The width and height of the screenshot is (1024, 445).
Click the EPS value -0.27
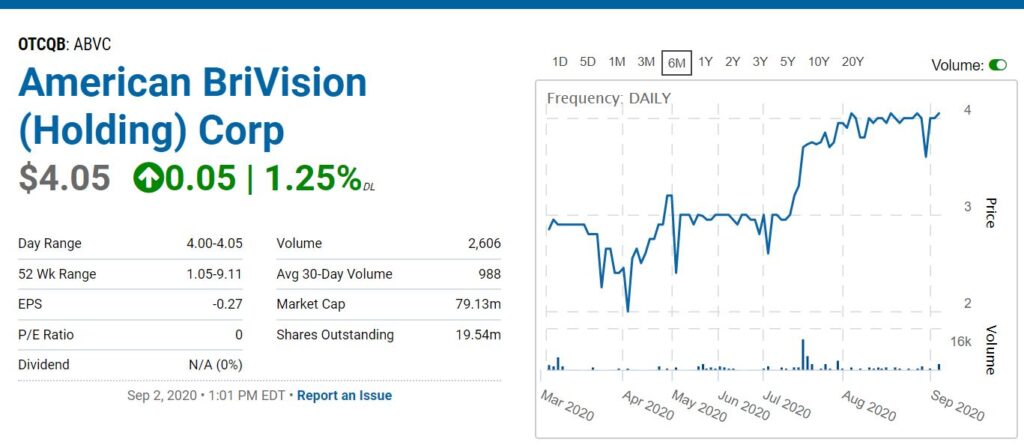[x=228, y=305]
